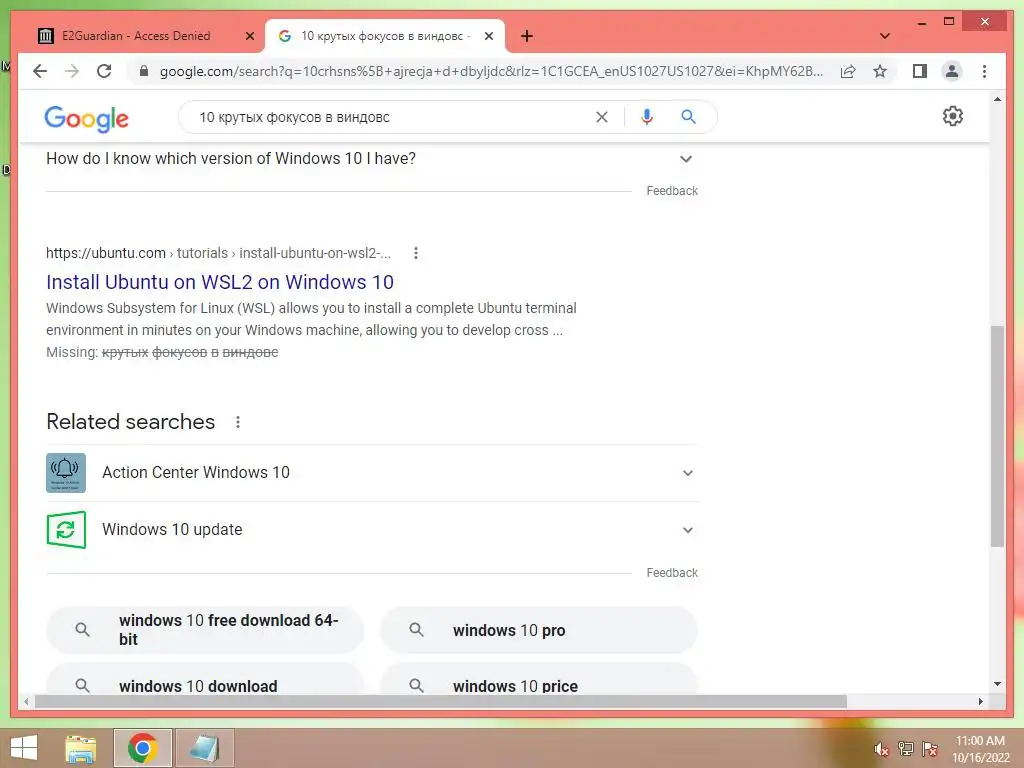The height and width of the screenshot is (768, 1024).
Task: Click the scroll up arrow
Action: click(997, 99)
